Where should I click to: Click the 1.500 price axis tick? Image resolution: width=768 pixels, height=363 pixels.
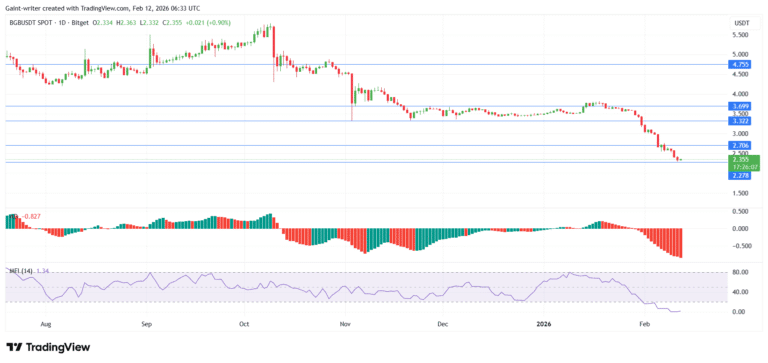(740, 193)
